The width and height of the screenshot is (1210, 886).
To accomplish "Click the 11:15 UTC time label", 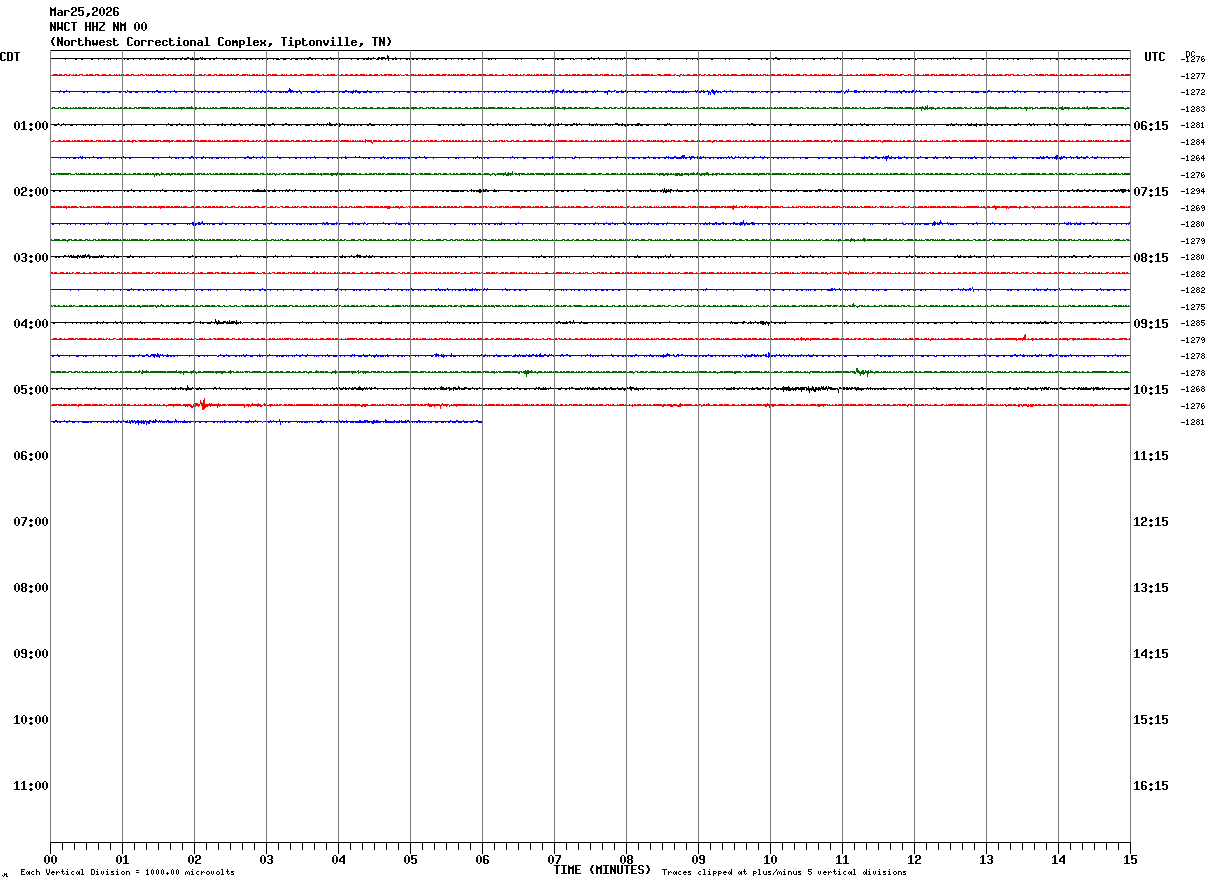I will coord(1151,456).
